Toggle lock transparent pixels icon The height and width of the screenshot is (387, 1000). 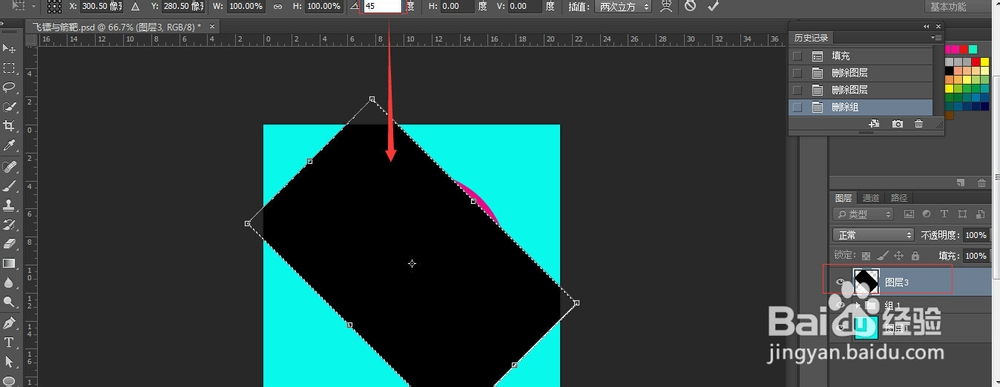(x=866, y=256)
